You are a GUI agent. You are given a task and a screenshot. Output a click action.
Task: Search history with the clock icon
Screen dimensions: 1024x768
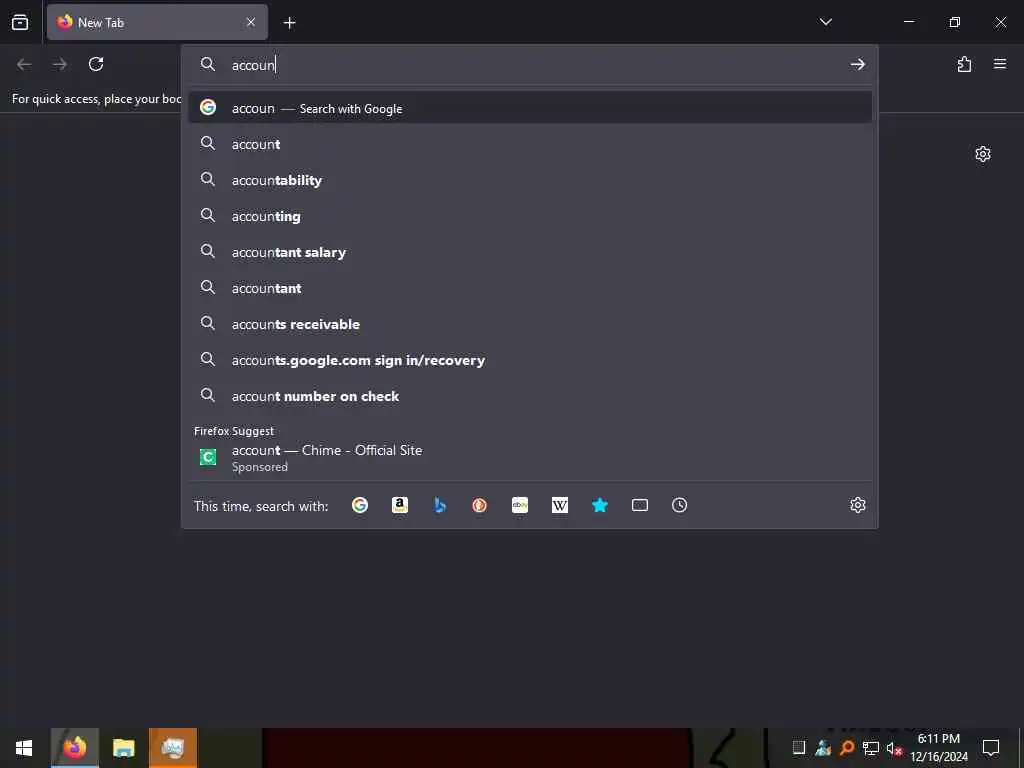coord(679,505)
